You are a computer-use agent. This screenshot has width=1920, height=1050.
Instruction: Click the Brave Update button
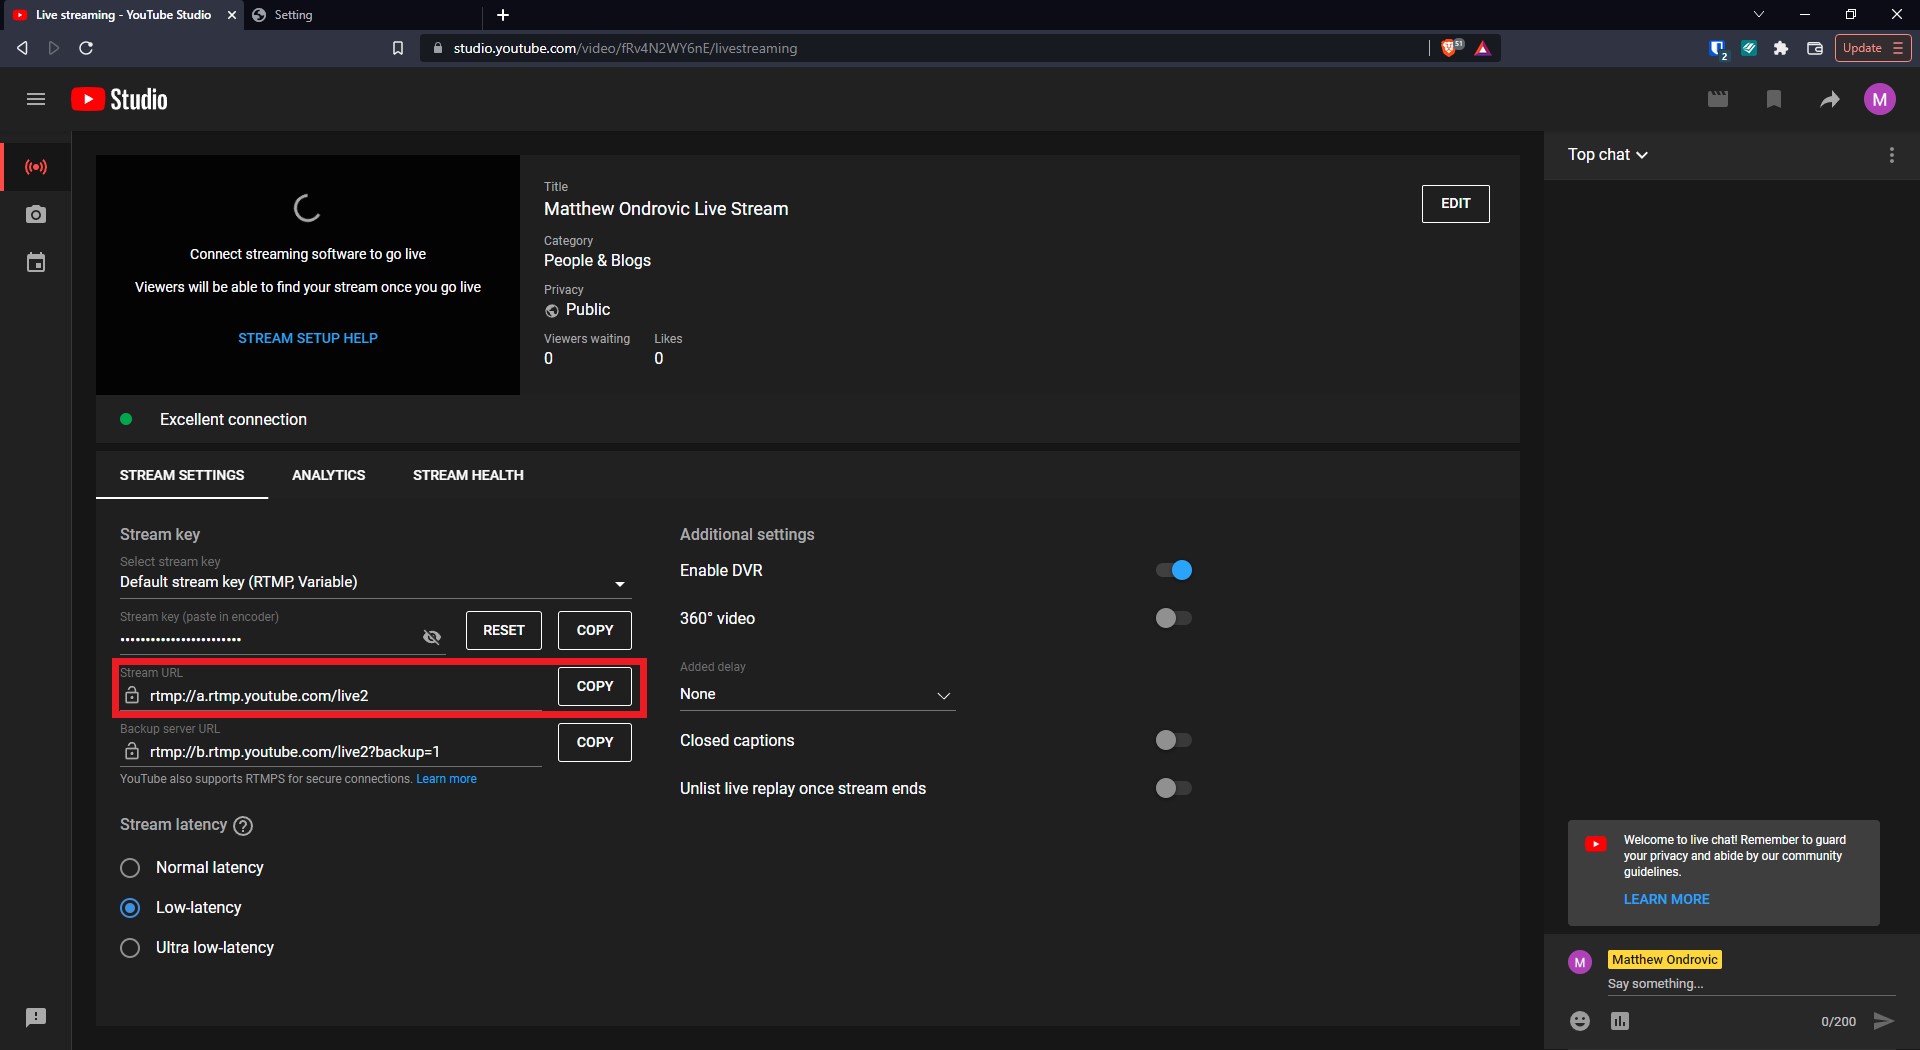tap(1872, 48)
